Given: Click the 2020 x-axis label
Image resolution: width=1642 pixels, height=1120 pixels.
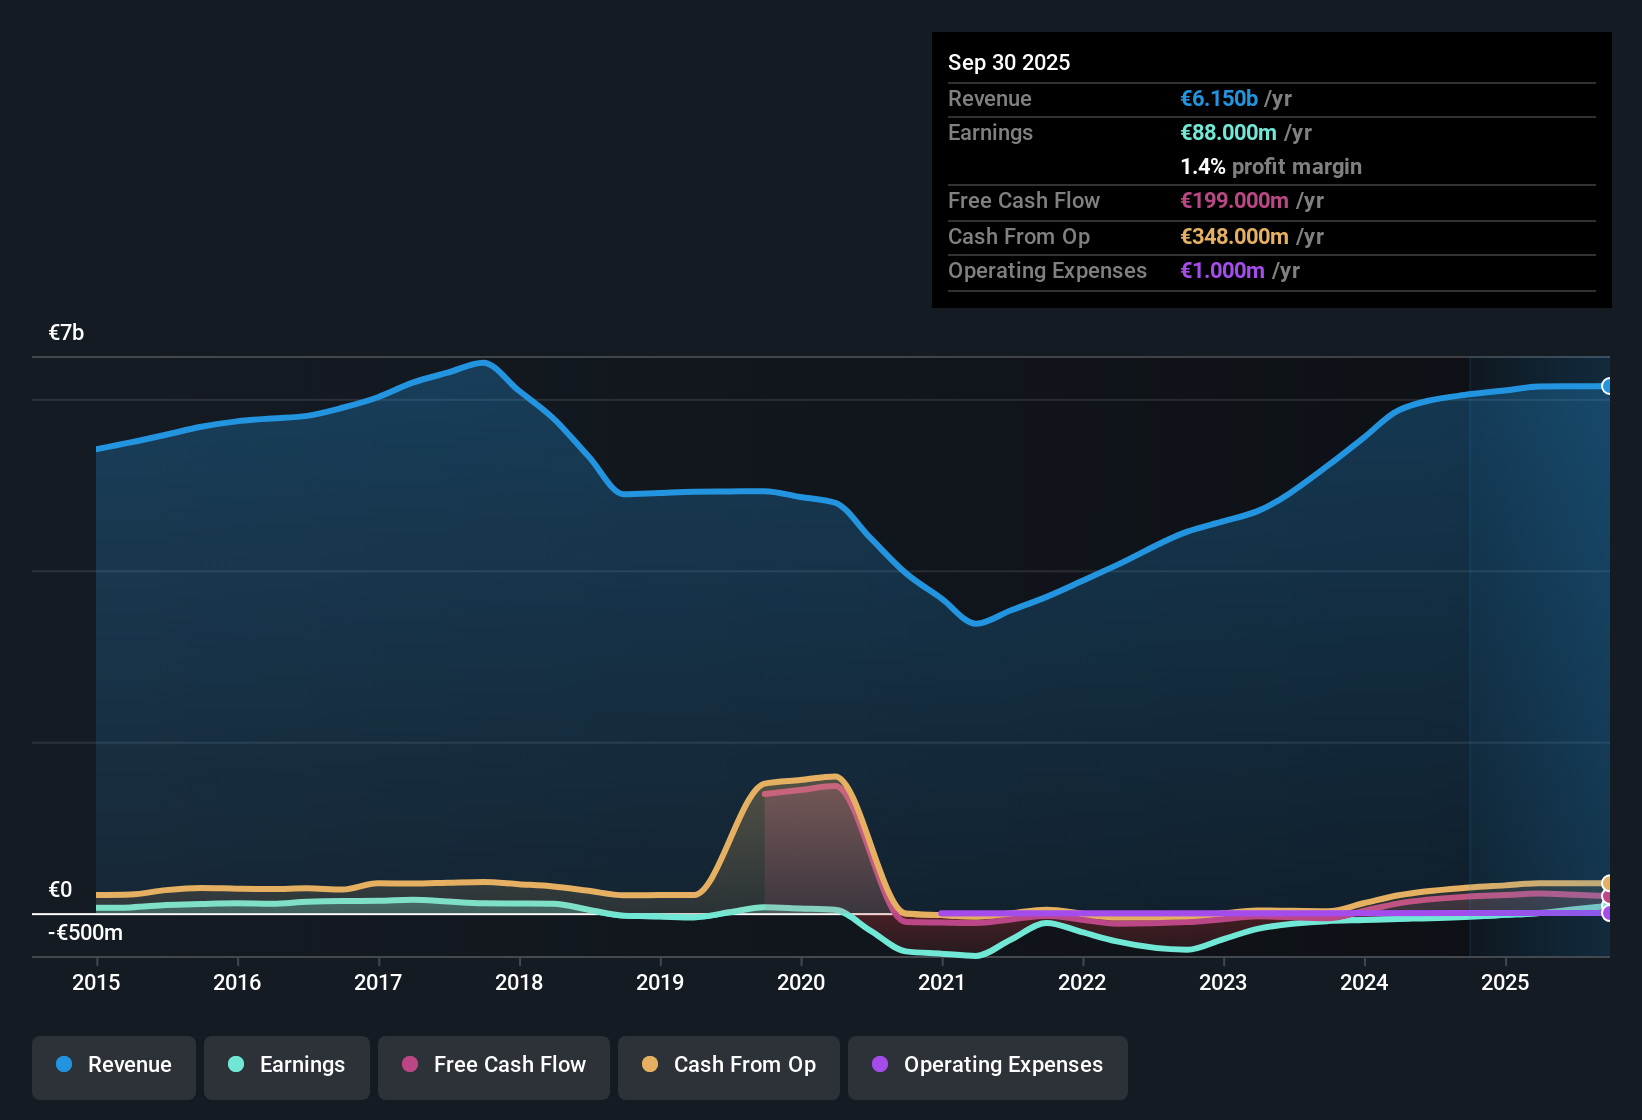Looking at the screenshot, I should pyautogui.click(x=801, y=983).
